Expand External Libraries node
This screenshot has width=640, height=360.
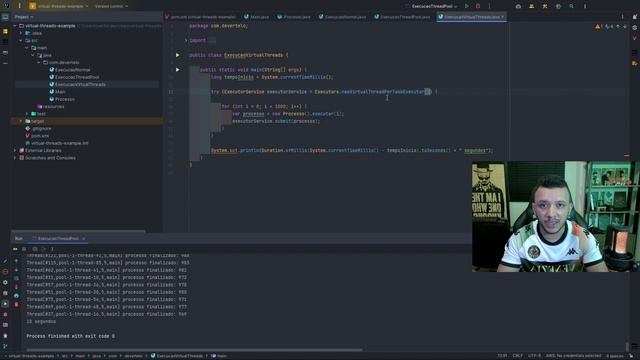click(15, 151)
